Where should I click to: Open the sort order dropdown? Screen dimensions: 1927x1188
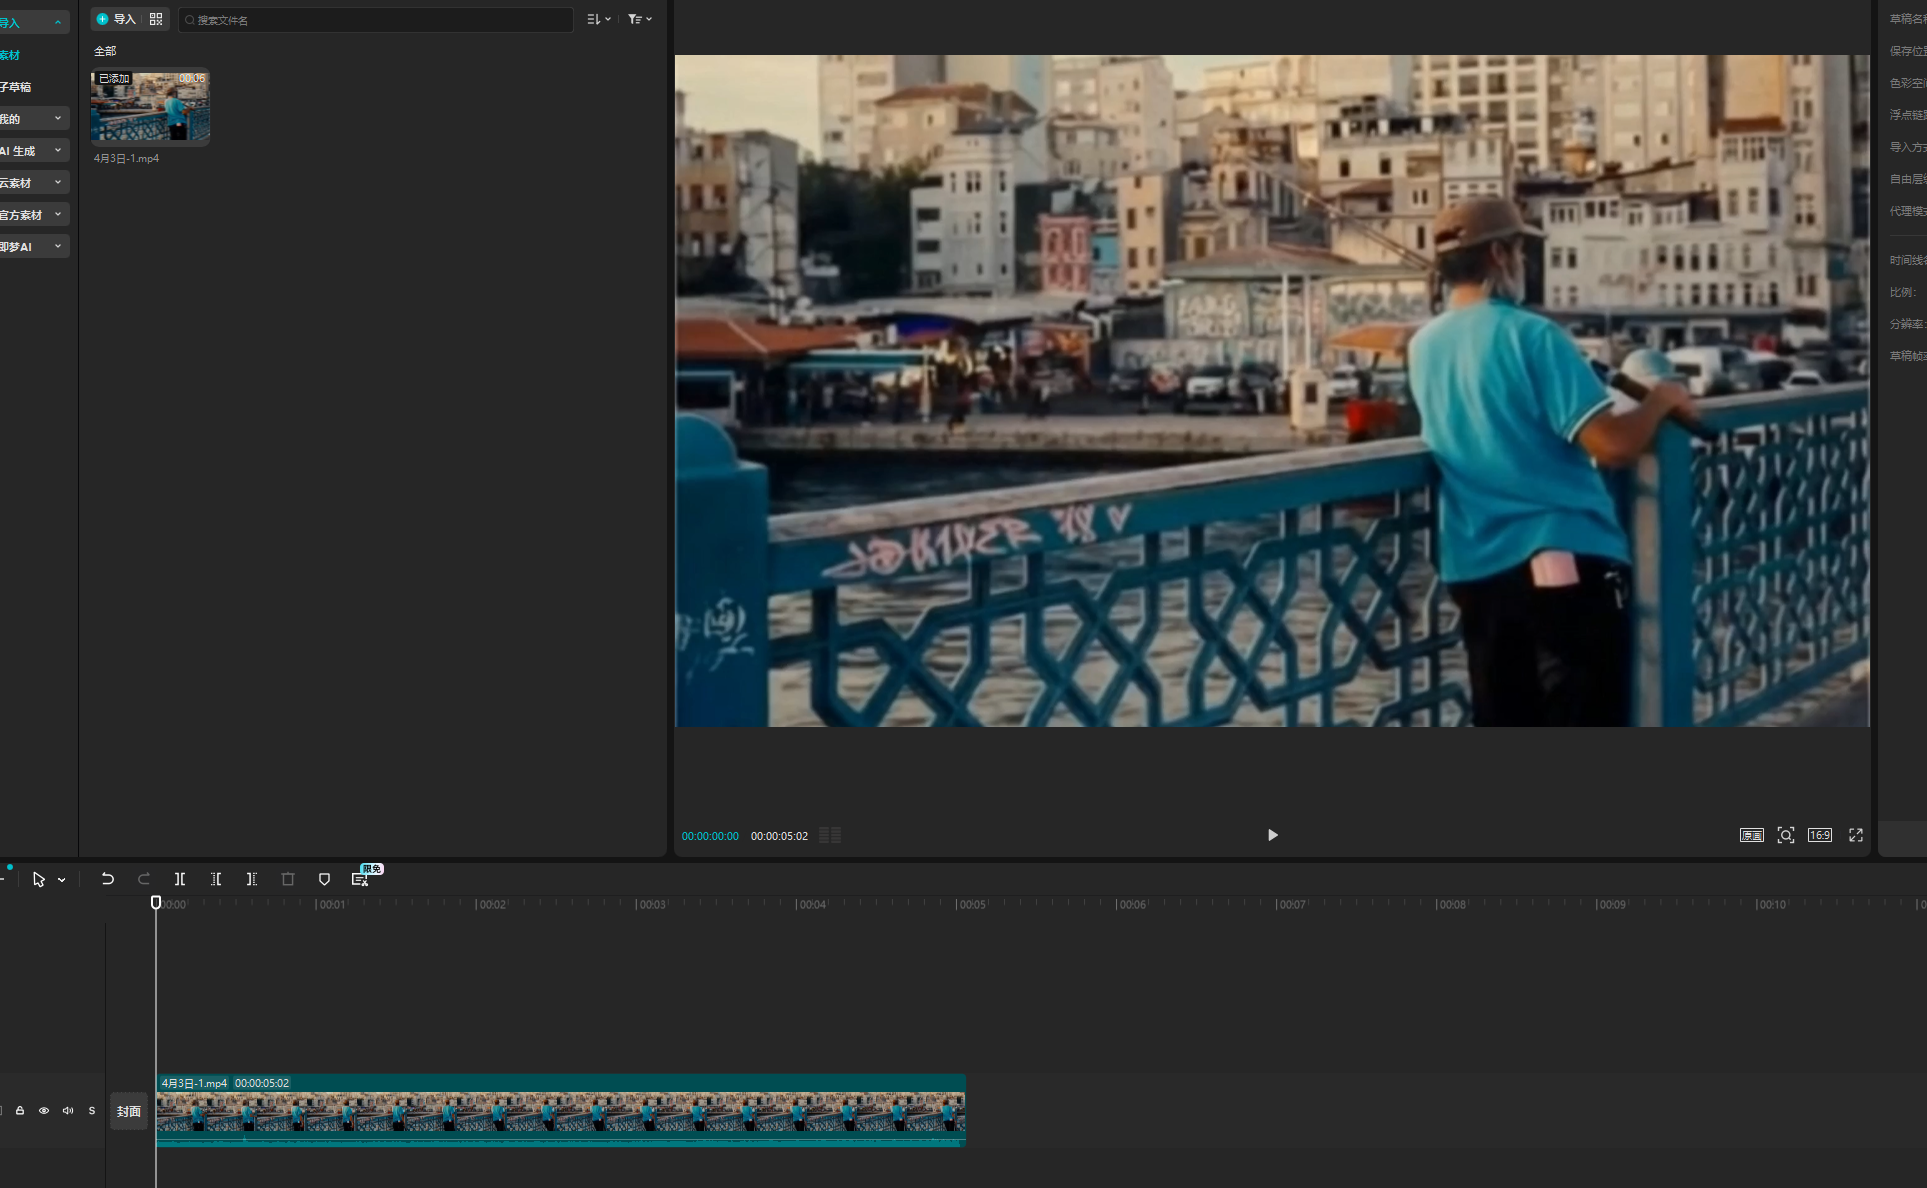pos(598,19)
